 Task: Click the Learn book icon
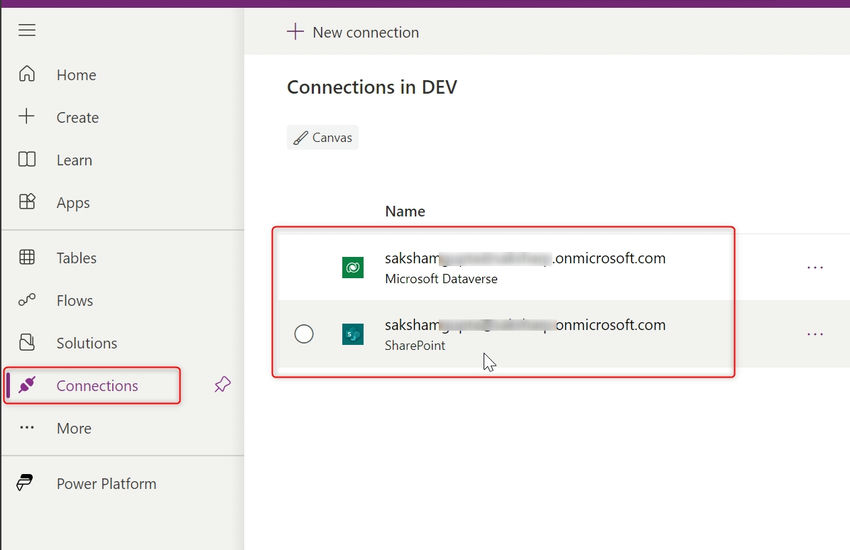click(x=27, y=159)
